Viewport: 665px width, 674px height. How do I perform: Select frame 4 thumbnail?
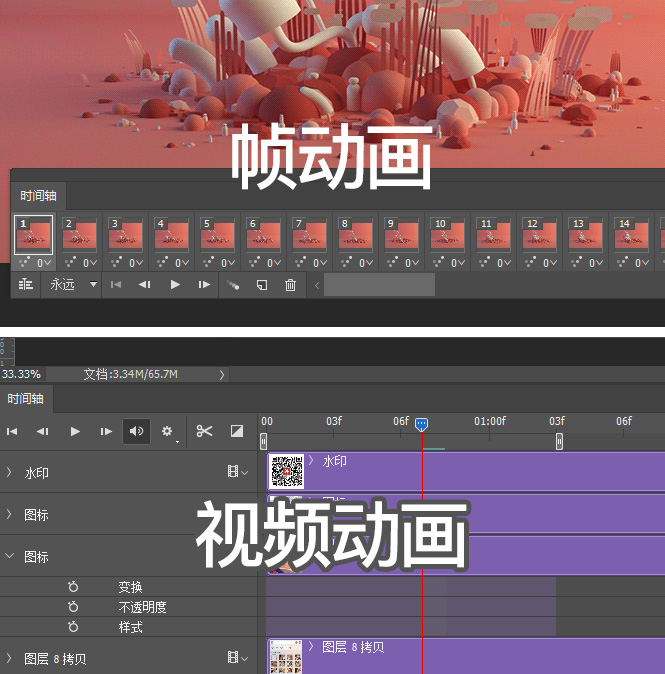pos(172,235)
